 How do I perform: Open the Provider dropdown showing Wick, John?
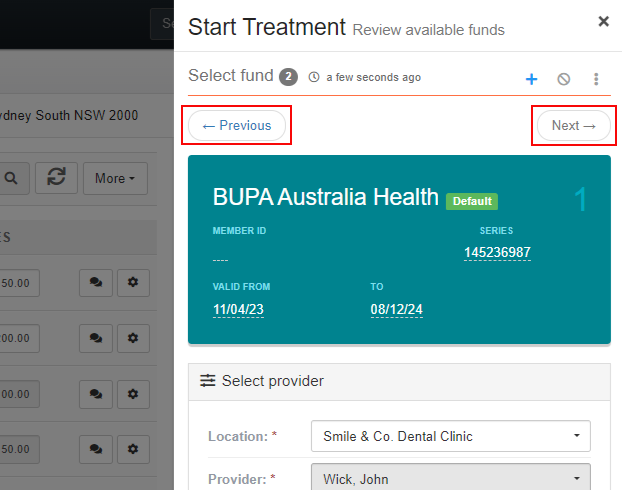click(x=451, y=478)
